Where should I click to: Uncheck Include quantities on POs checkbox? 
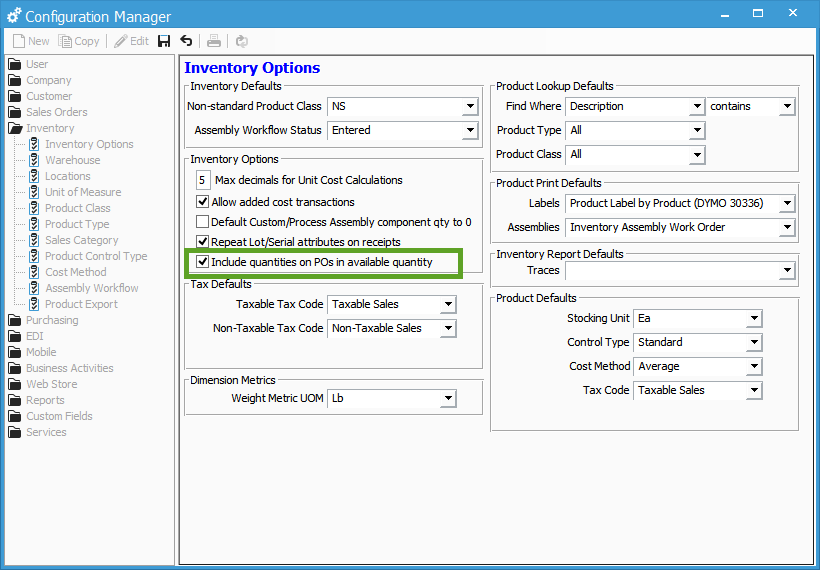pos(202,261)
